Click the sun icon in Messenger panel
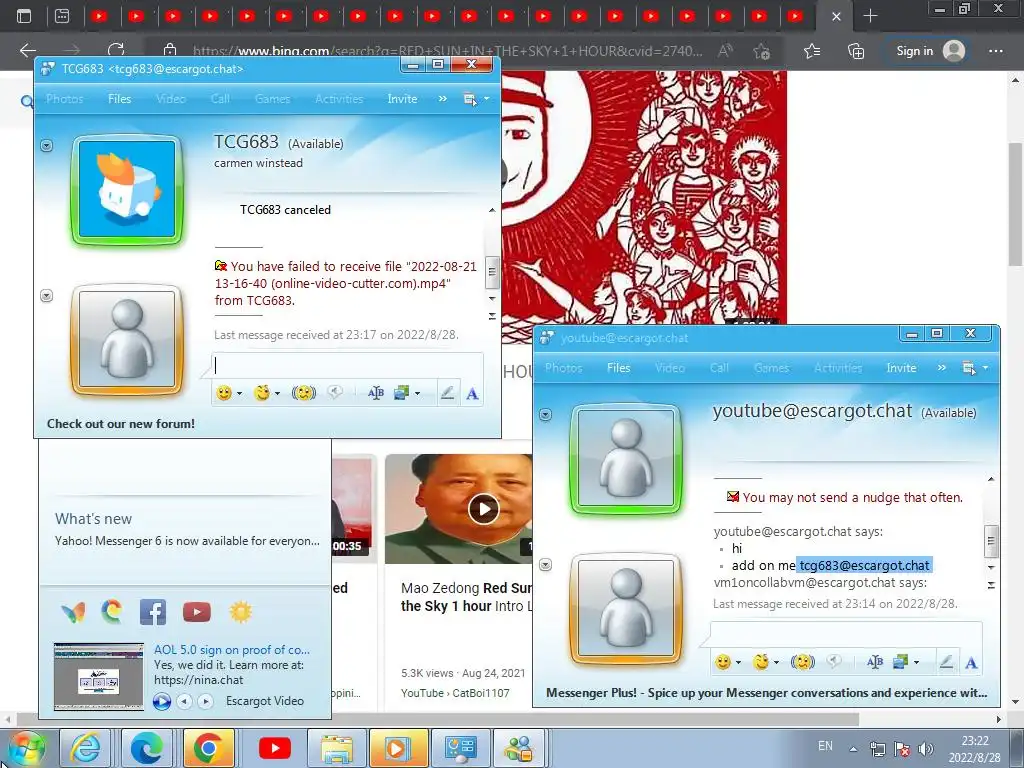This screenshot has width=1024, height=768. point(240,612)
